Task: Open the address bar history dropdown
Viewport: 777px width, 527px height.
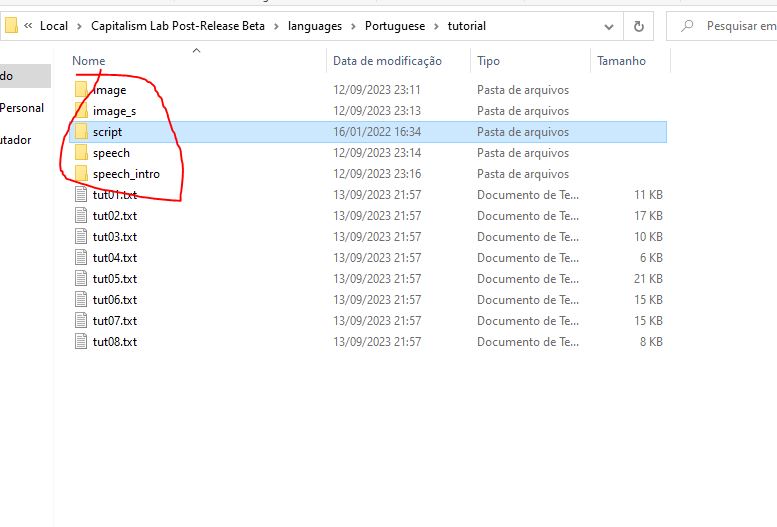Action: tap(609, 27)
